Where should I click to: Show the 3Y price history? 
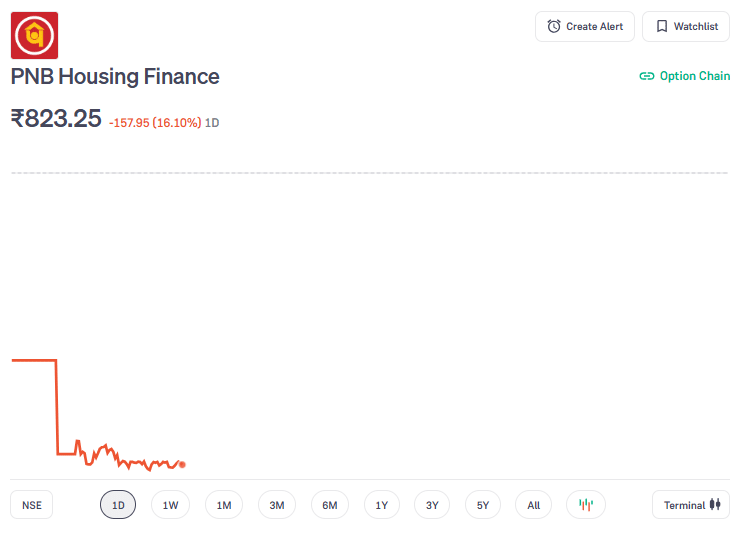[x=432, y=505]
